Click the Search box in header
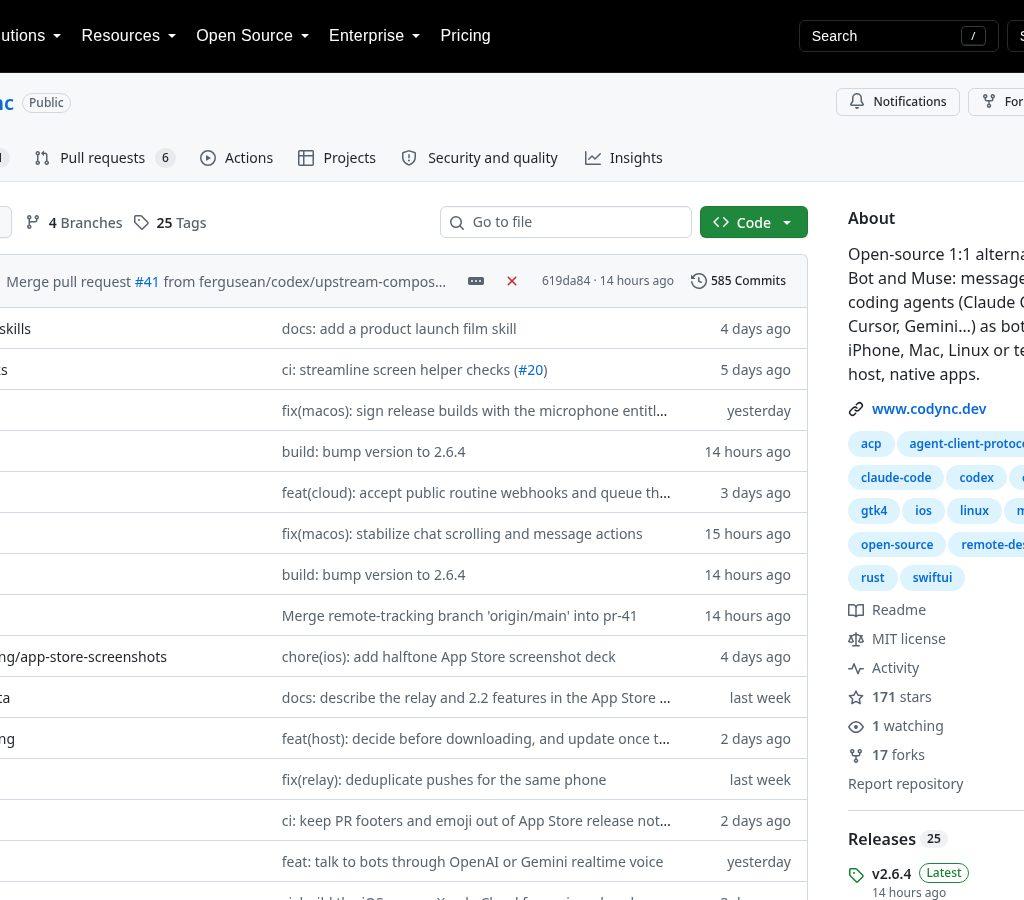The image size is (1024, 900). pos(899,36)
